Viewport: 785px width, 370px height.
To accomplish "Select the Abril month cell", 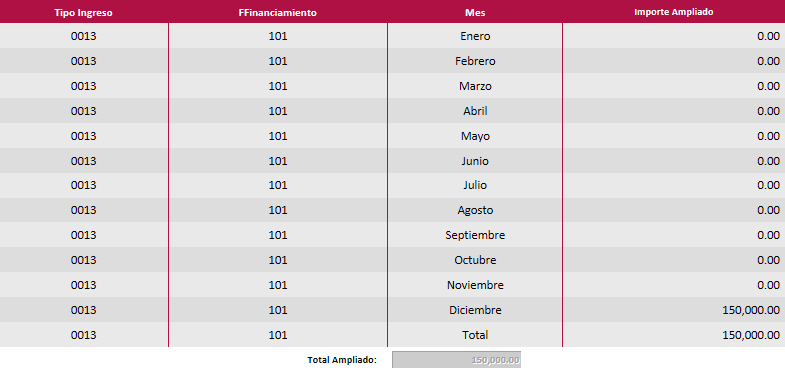I will [475, 111].
